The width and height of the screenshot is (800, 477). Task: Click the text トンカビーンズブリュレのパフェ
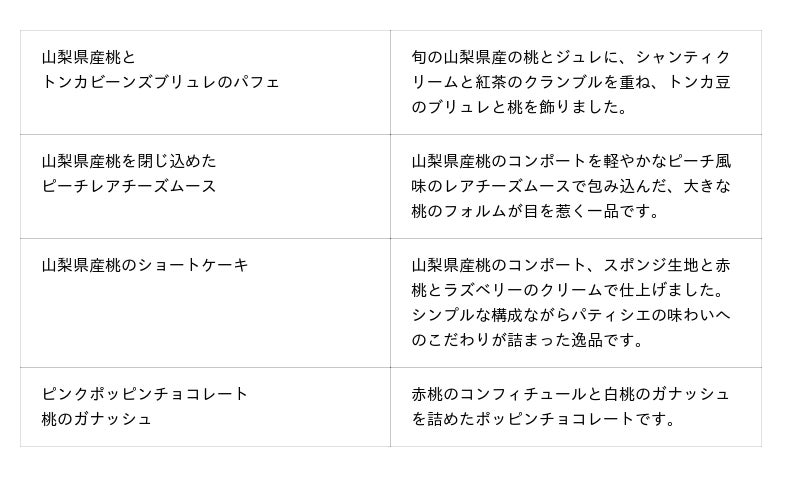161,82
